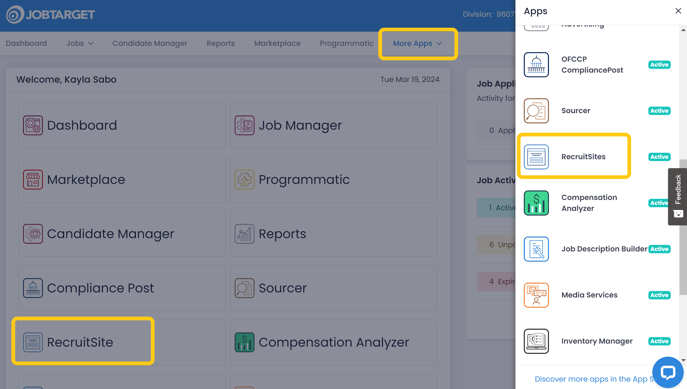Click the Sourcer tile icon on dashboard
This screenshot has width=687, height=389.
pos(244,288)
